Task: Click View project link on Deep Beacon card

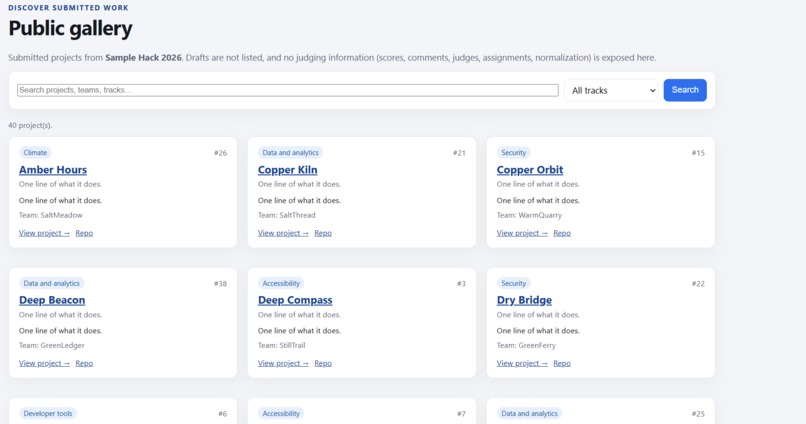Action: pos(44,363)
